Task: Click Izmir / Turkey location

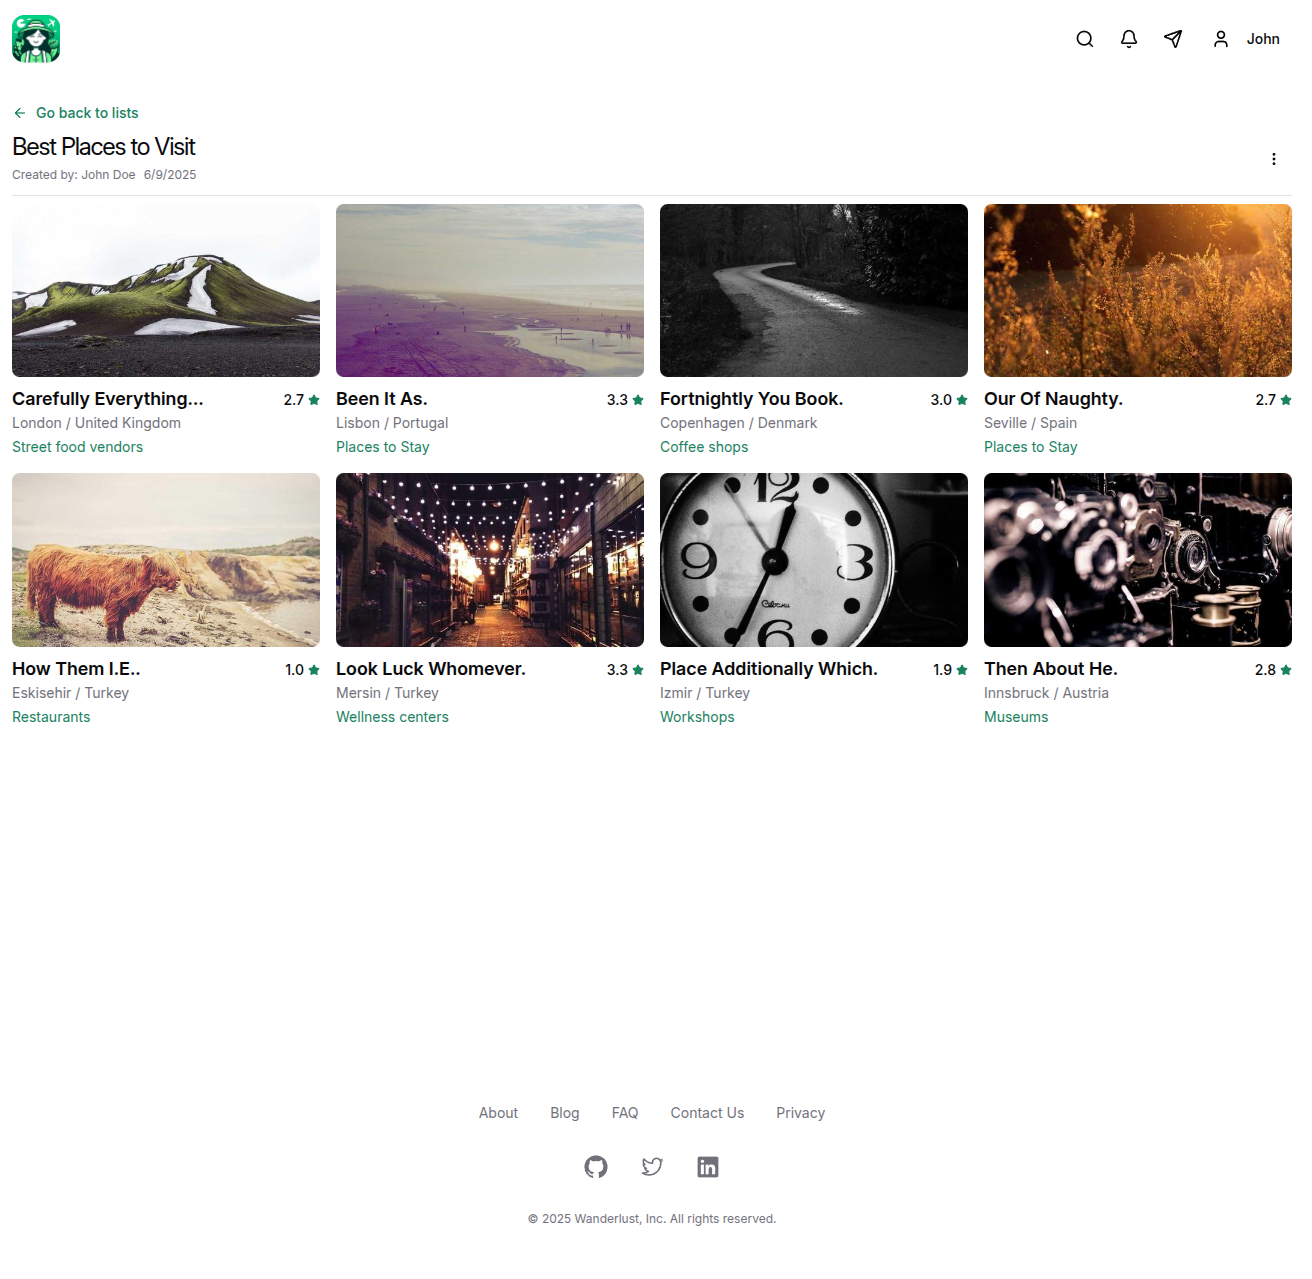Action: coord(705,693)
